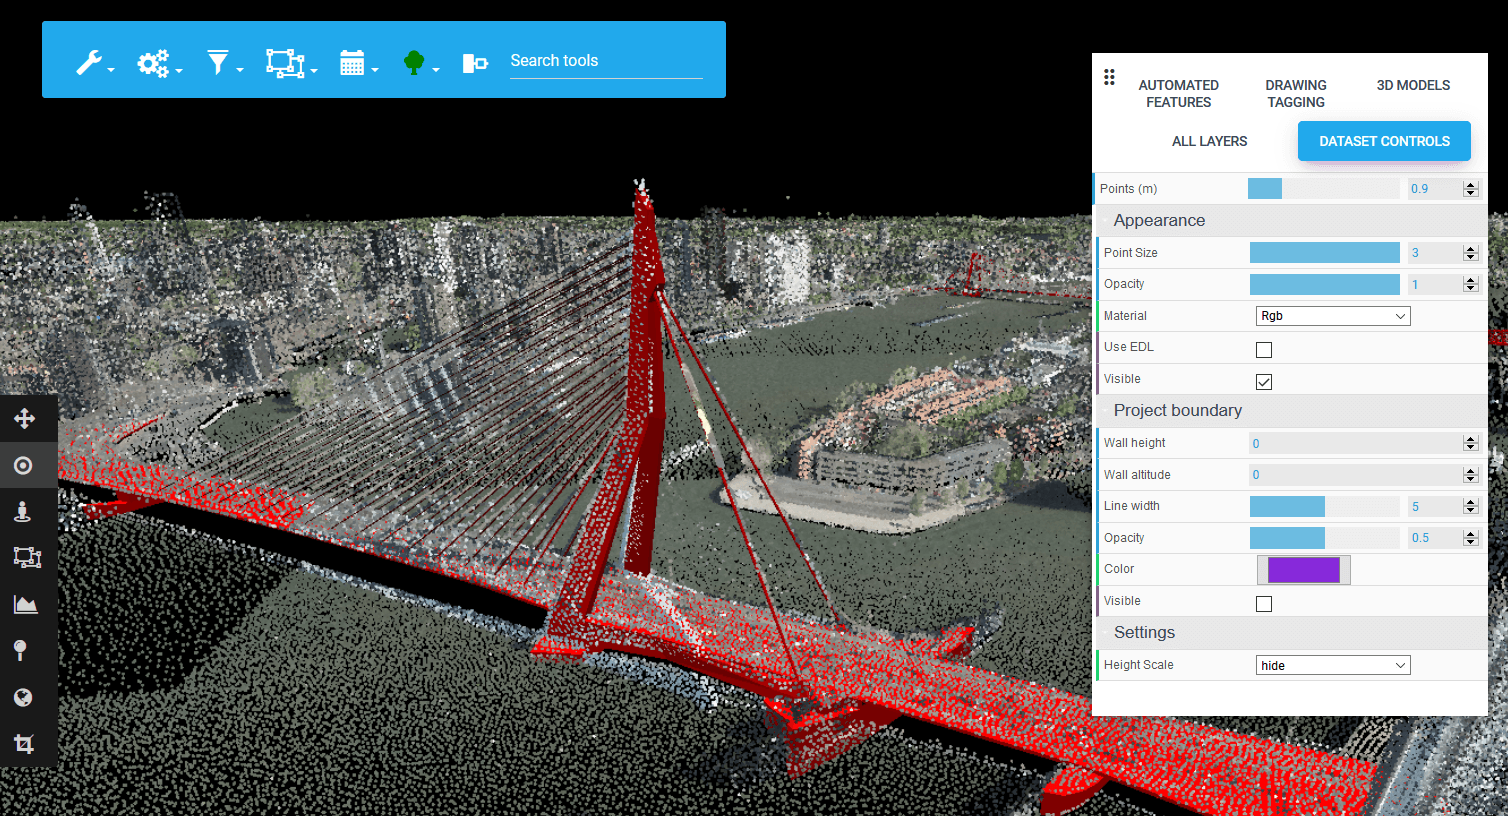
Task: Click the Wall height stepper arrows
Action: [1470, 443]
